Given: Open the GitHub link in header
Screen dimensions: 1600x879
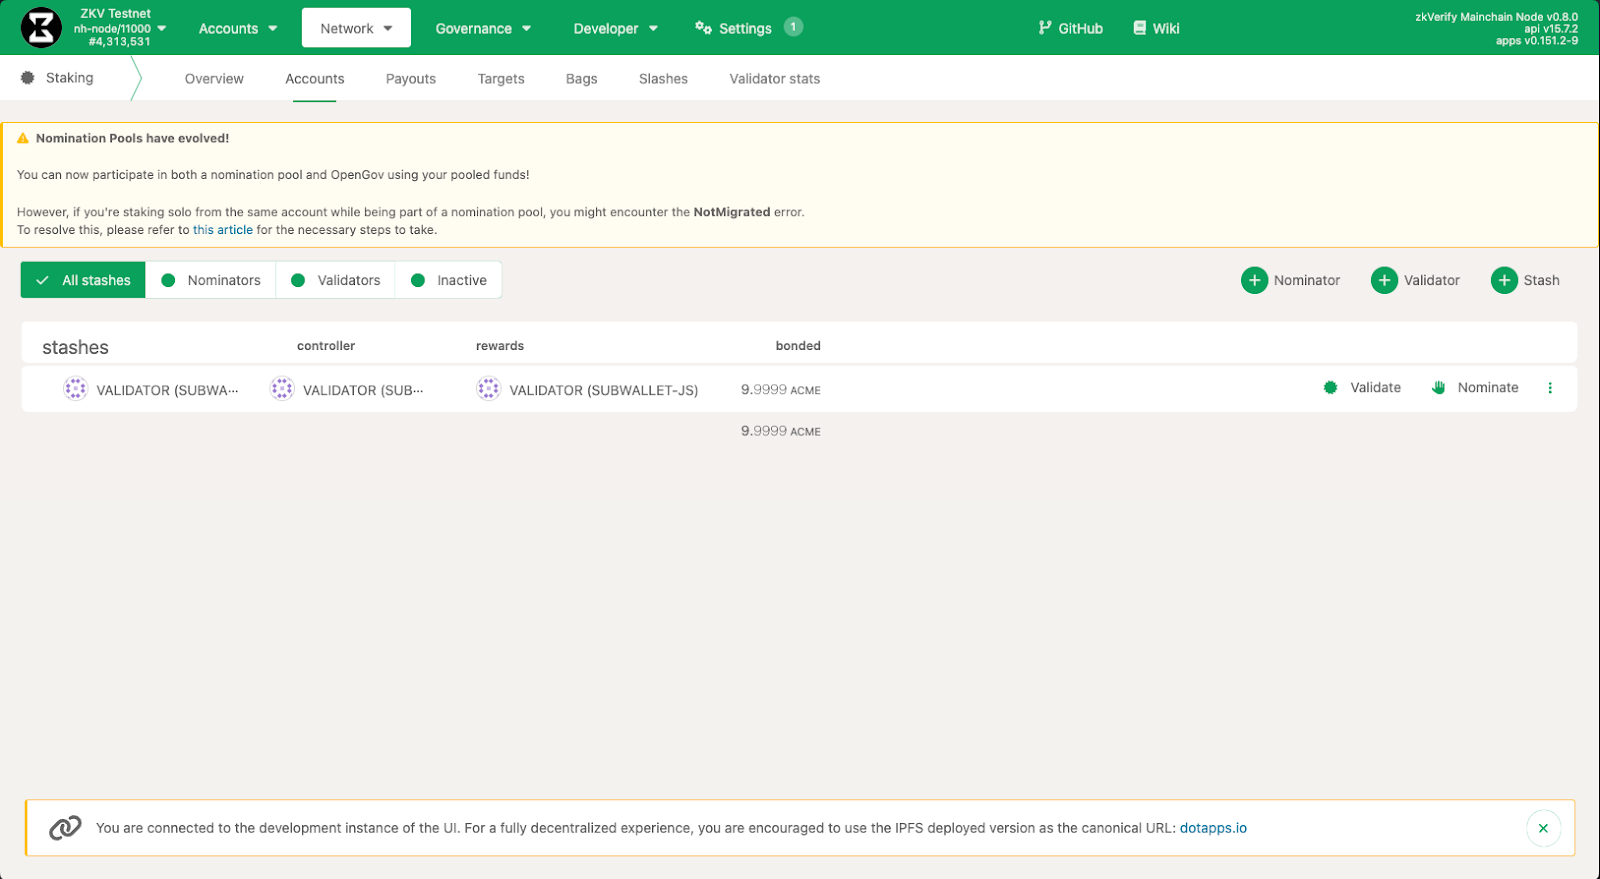Looking at the screenshot, I should (x=1071, y=28).
